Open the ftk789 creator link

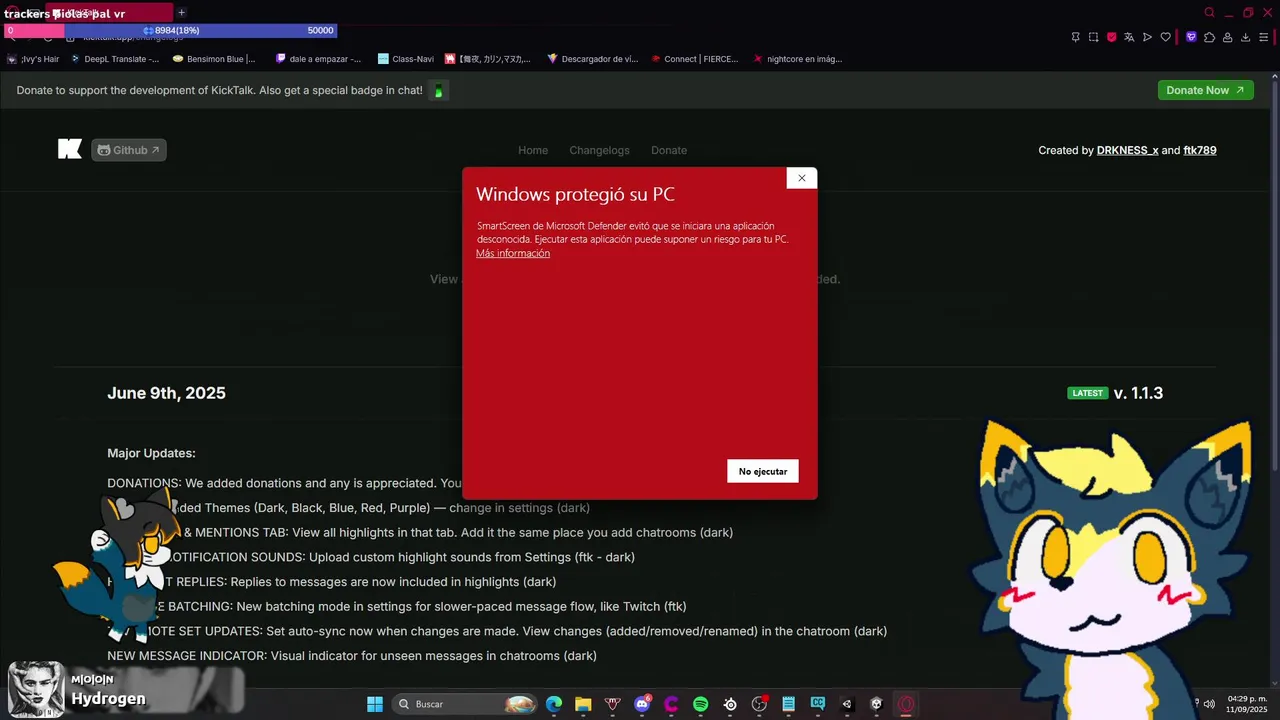point(1200,150)
